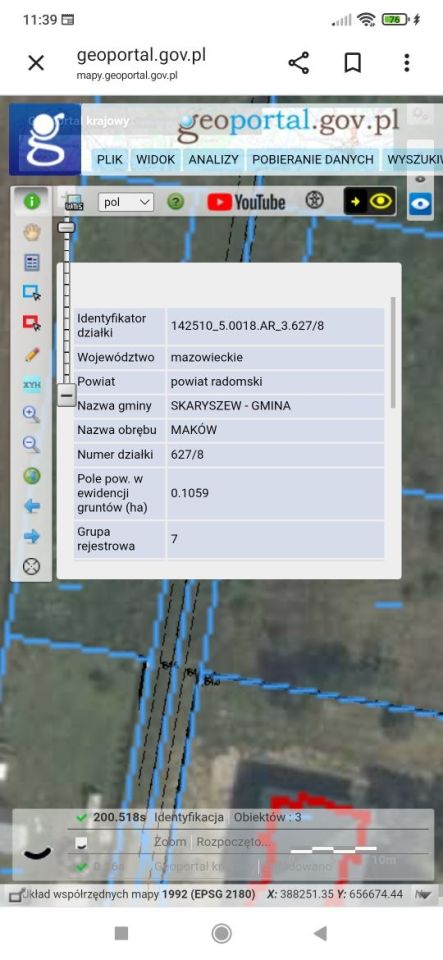Image resolution: width=443 pixels, height=960 pixels.
Task: Open the attribute table tool
Action: tap(32, 263)
